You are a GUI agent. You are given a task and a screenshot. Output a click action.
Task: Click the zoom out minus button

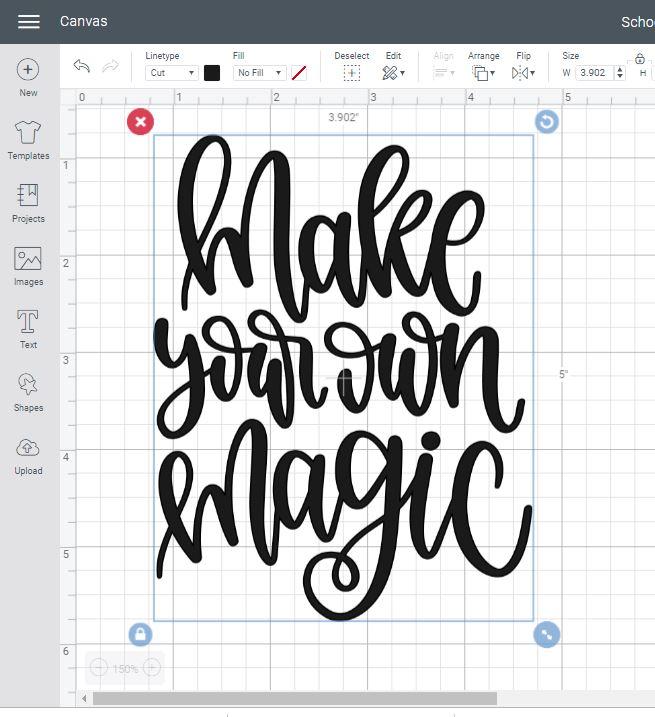[98, 667]
